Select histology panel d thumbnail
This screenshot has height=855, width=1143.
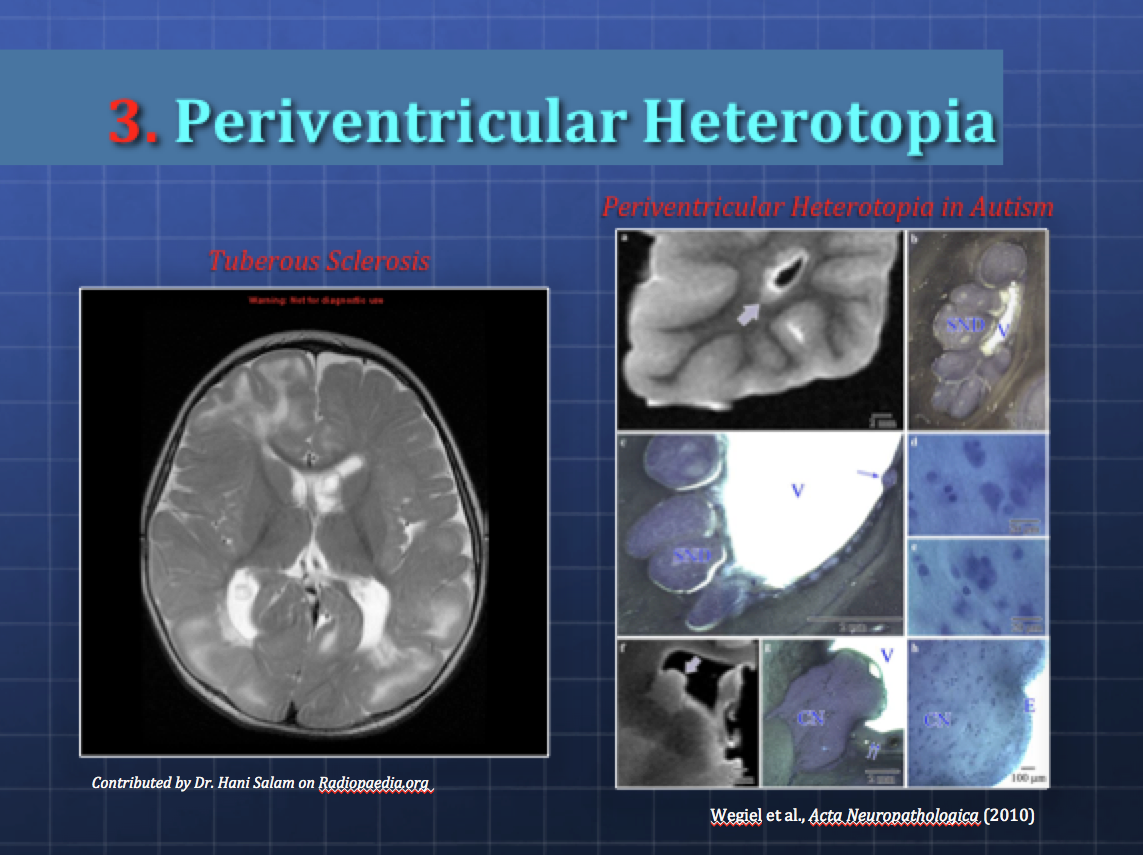point(976,484)
